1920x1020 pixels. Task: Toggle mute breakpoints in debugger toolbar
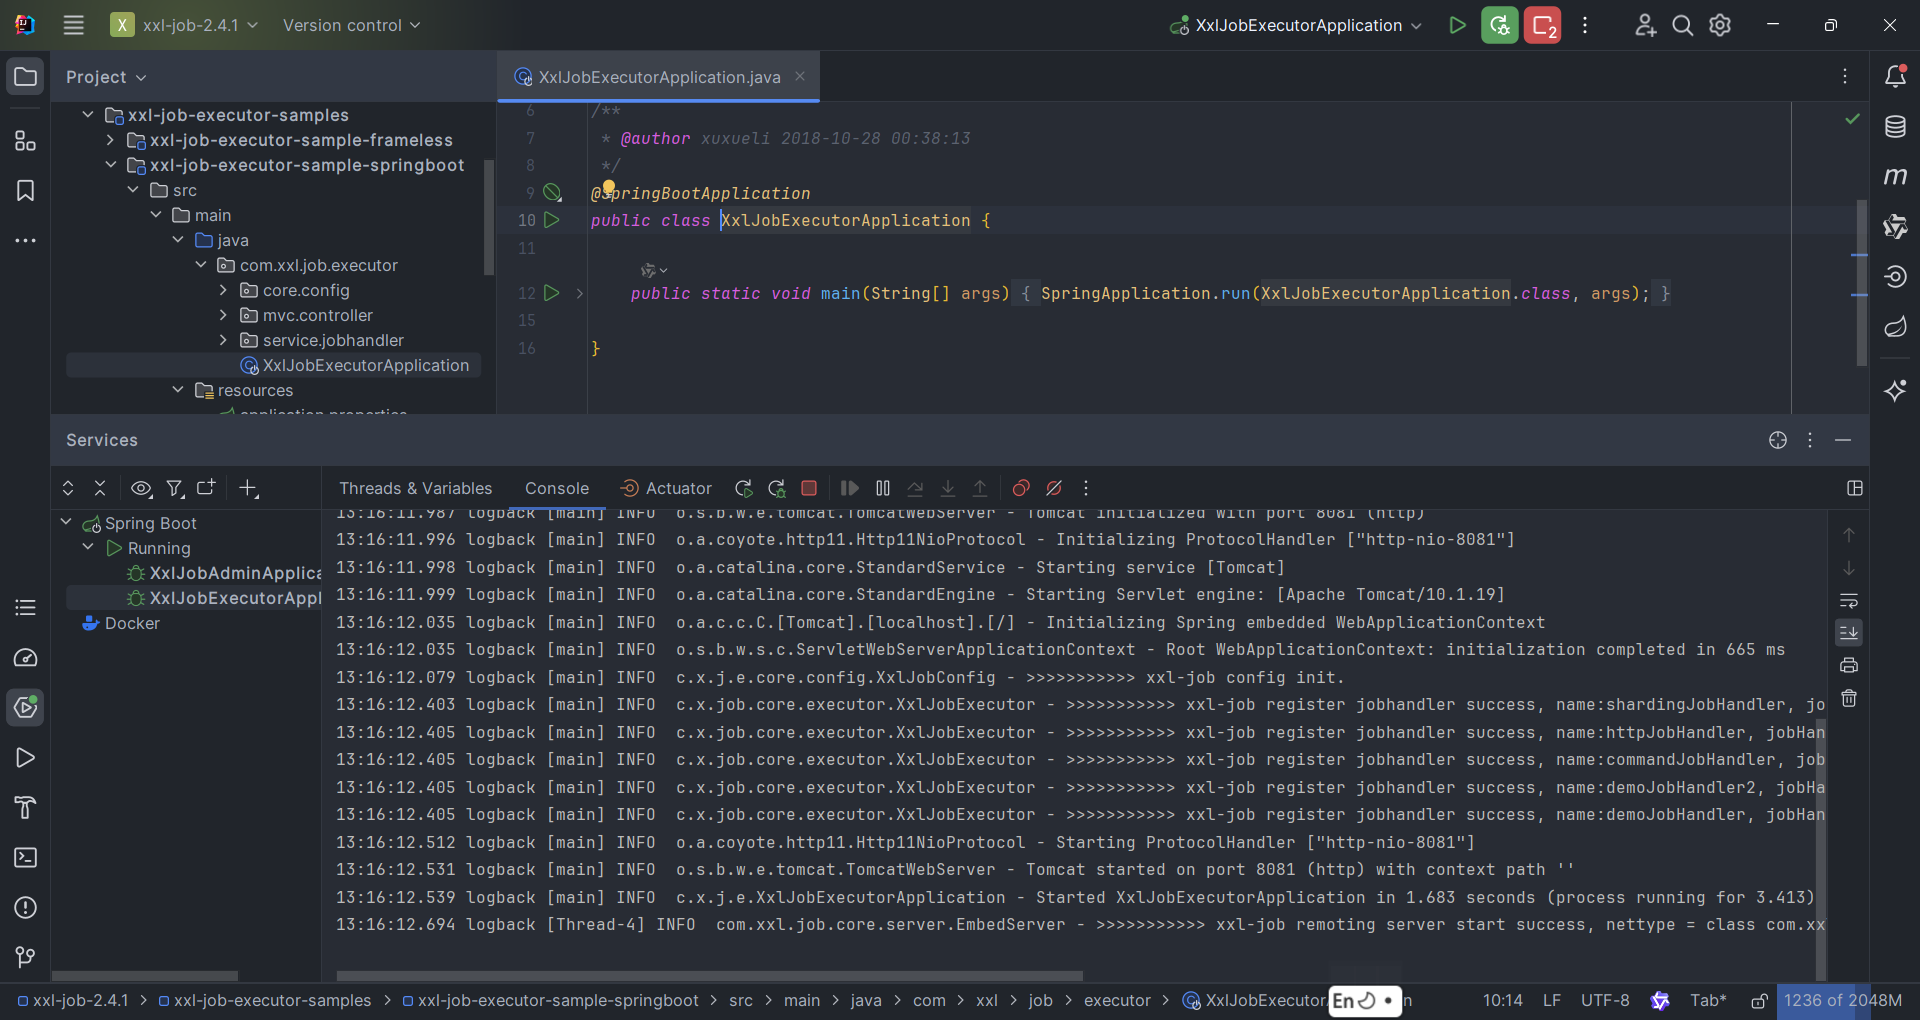point(1054,488)
